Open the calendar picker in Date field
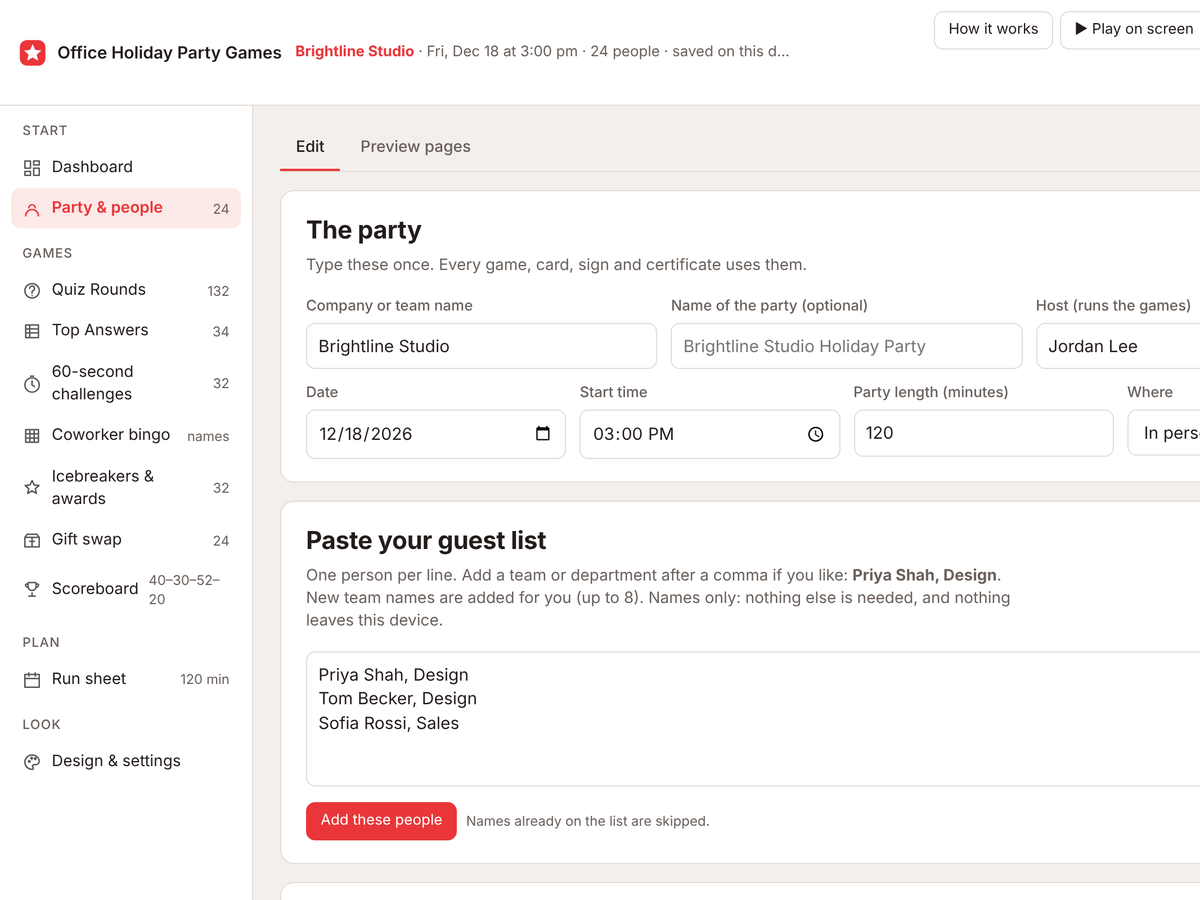The image size is (1200, 900). point(543,434)
